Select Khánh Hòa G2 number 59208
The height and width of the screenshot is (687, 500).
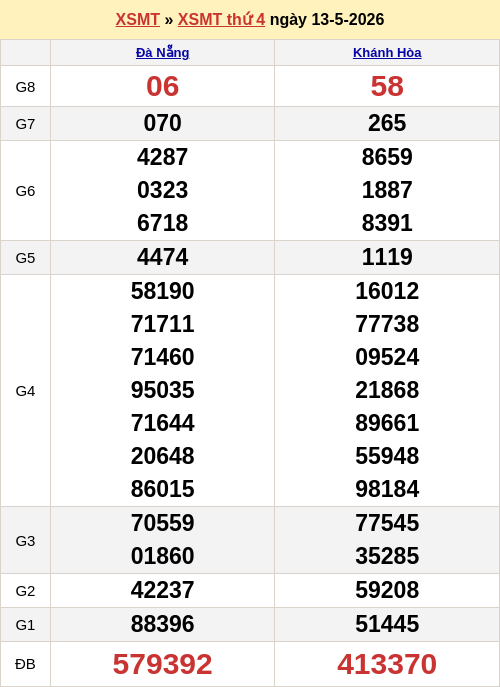[387, 590]
